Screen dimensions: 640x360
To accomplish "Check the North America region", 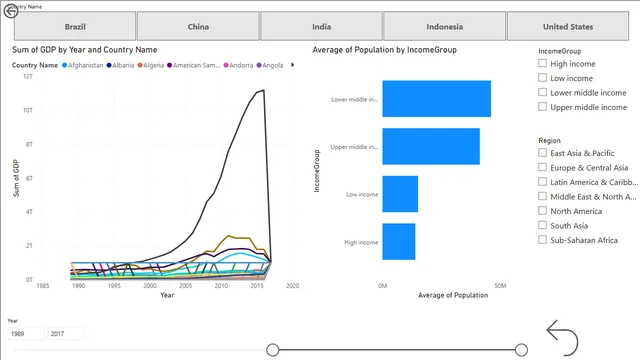I will 542,211.
